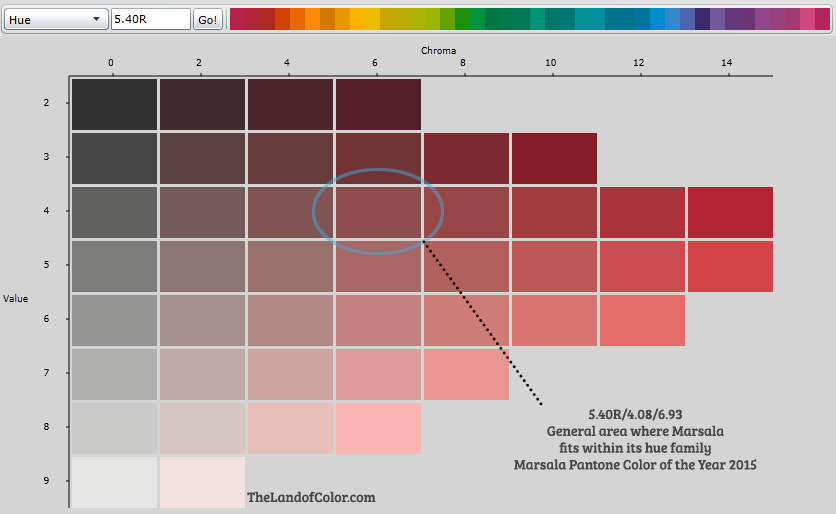Focus the 5.40R hue value field
This screenshot has width=836, height=514.
(150, 19)
